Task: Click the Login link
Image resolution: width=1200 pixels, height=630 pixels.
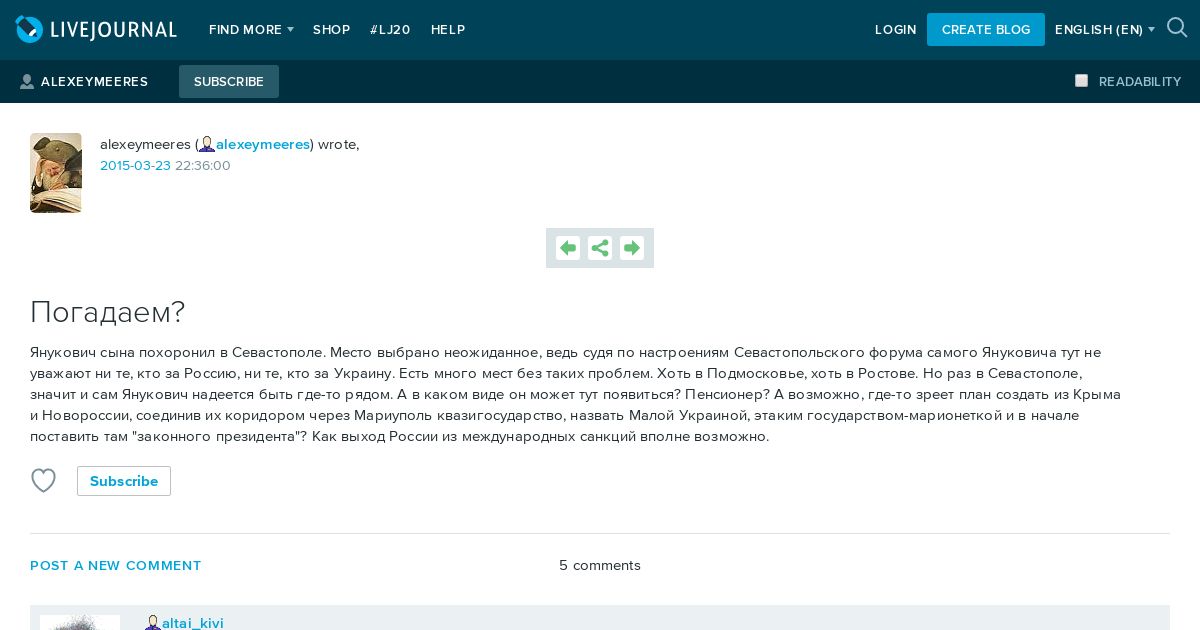Action: click(895, 30)
